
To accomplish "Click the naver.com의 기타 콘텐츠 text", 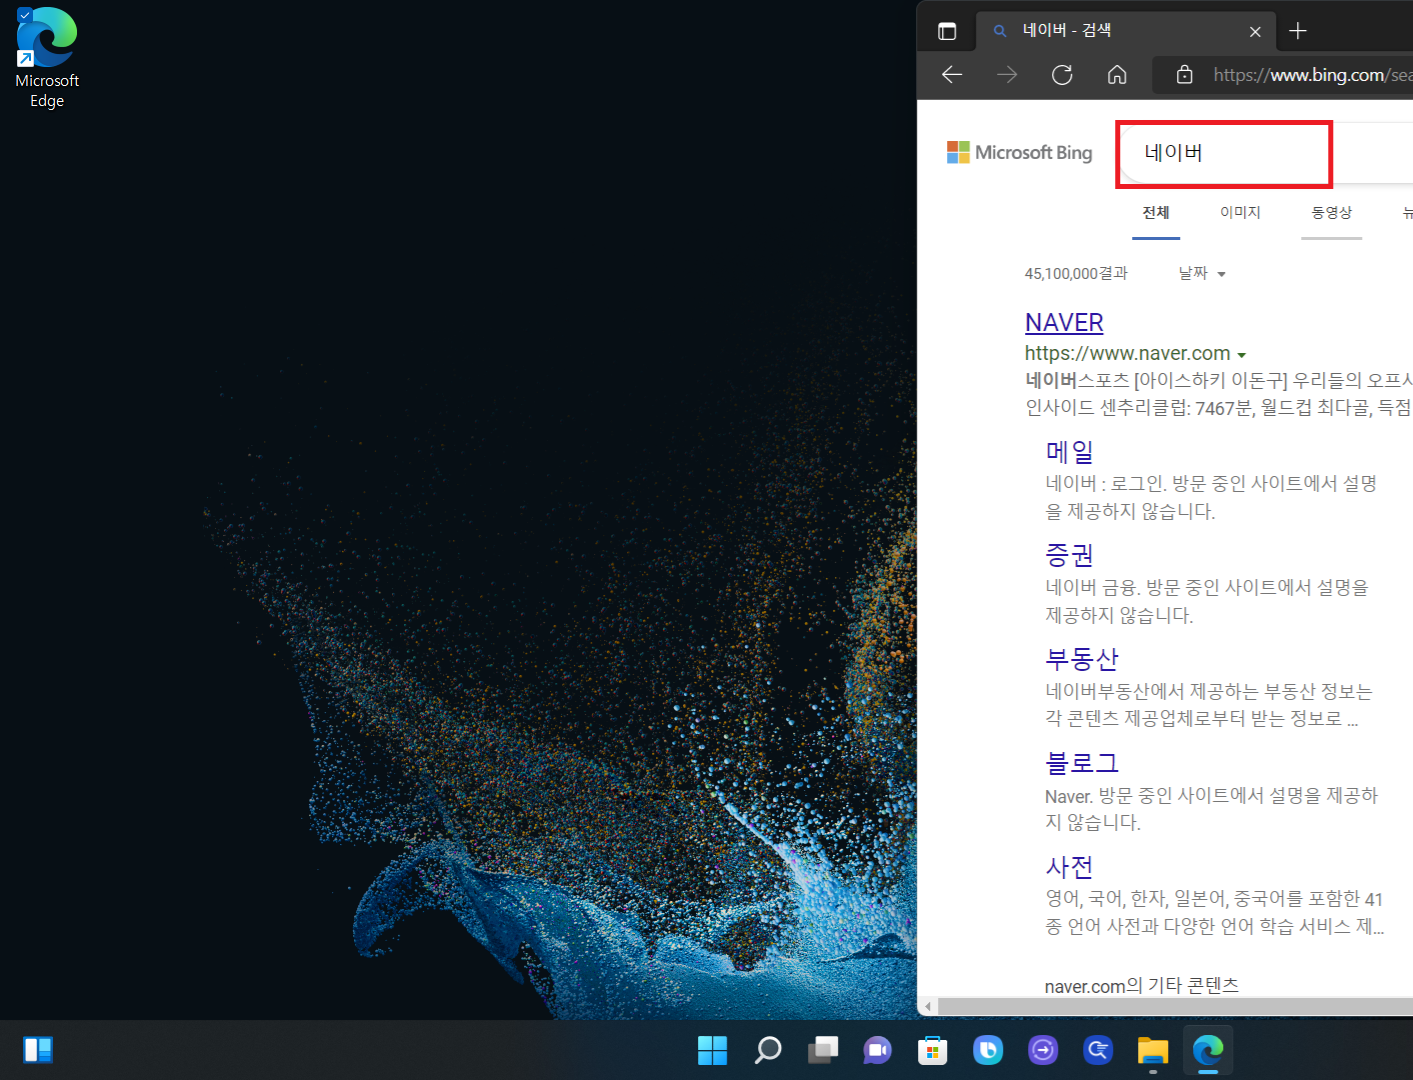I will click(1141, 985).
